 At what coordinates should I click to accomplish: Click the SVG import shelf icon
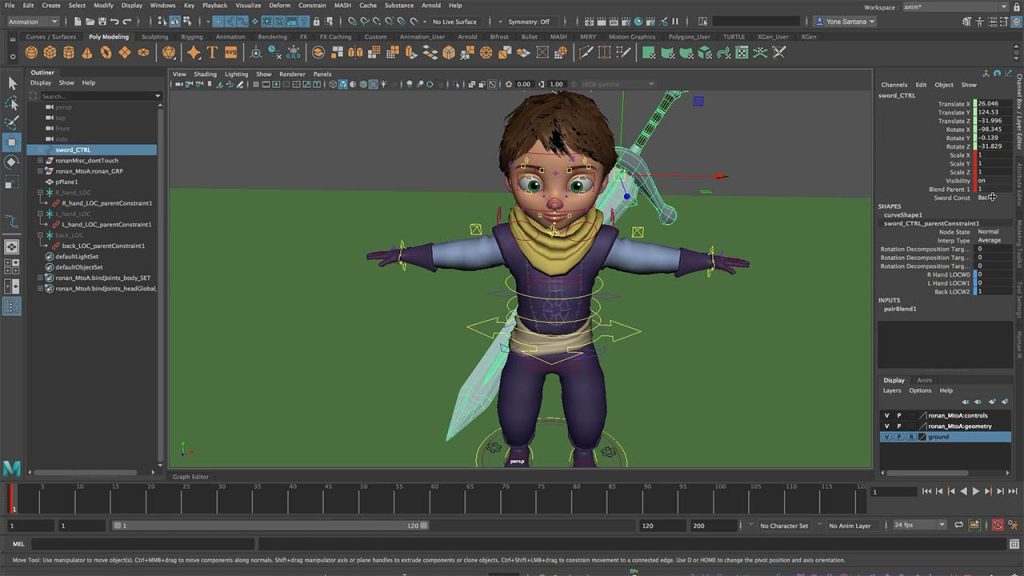point(231,52)
